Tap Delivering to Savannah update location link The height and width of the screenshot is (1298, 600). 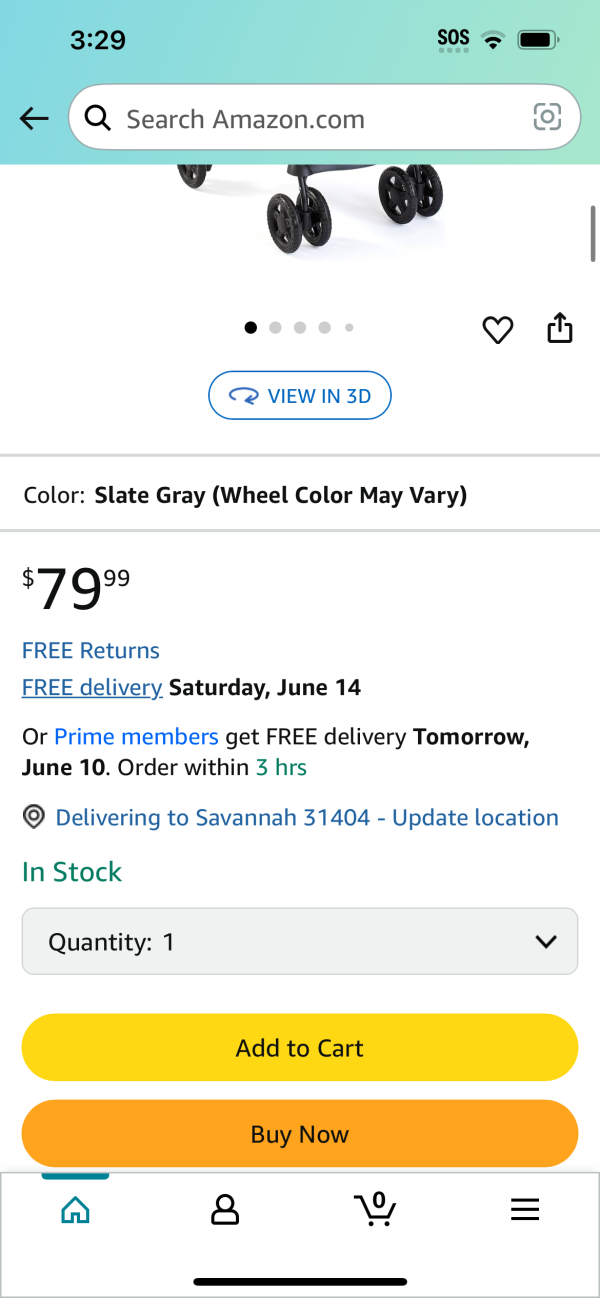(307, 818)
